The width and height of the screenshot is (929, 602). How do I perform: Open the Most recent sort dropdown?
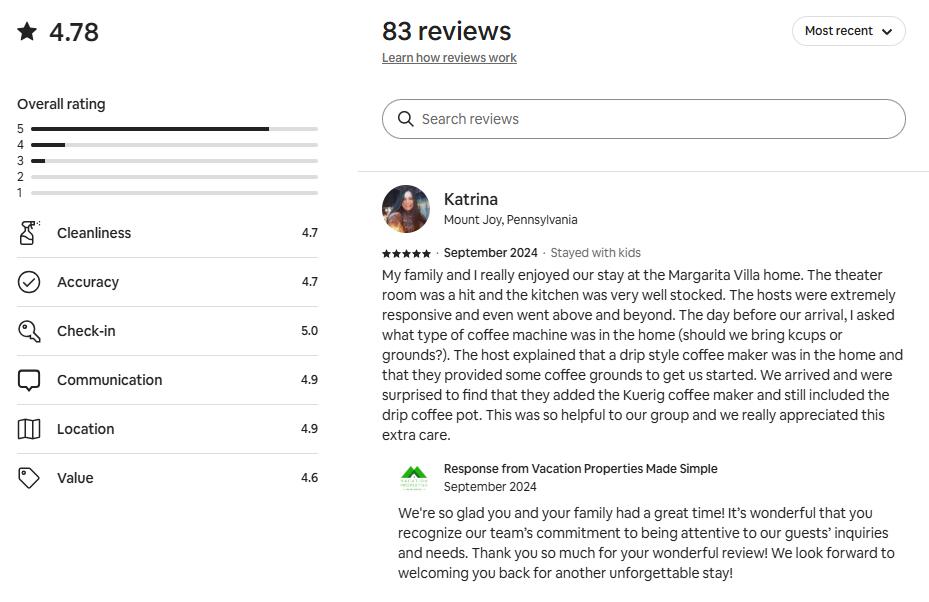[x=848, y=31]
